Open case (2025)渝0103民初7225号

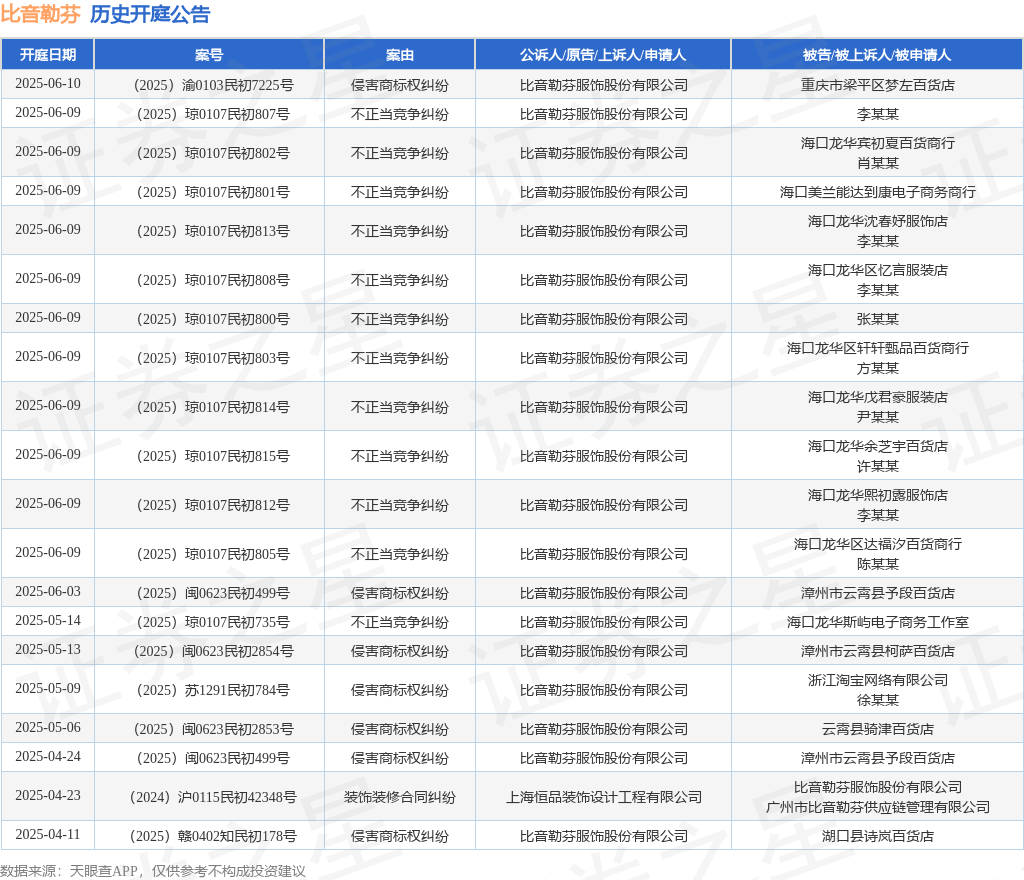pyautogui.click(x=209, y=85)
